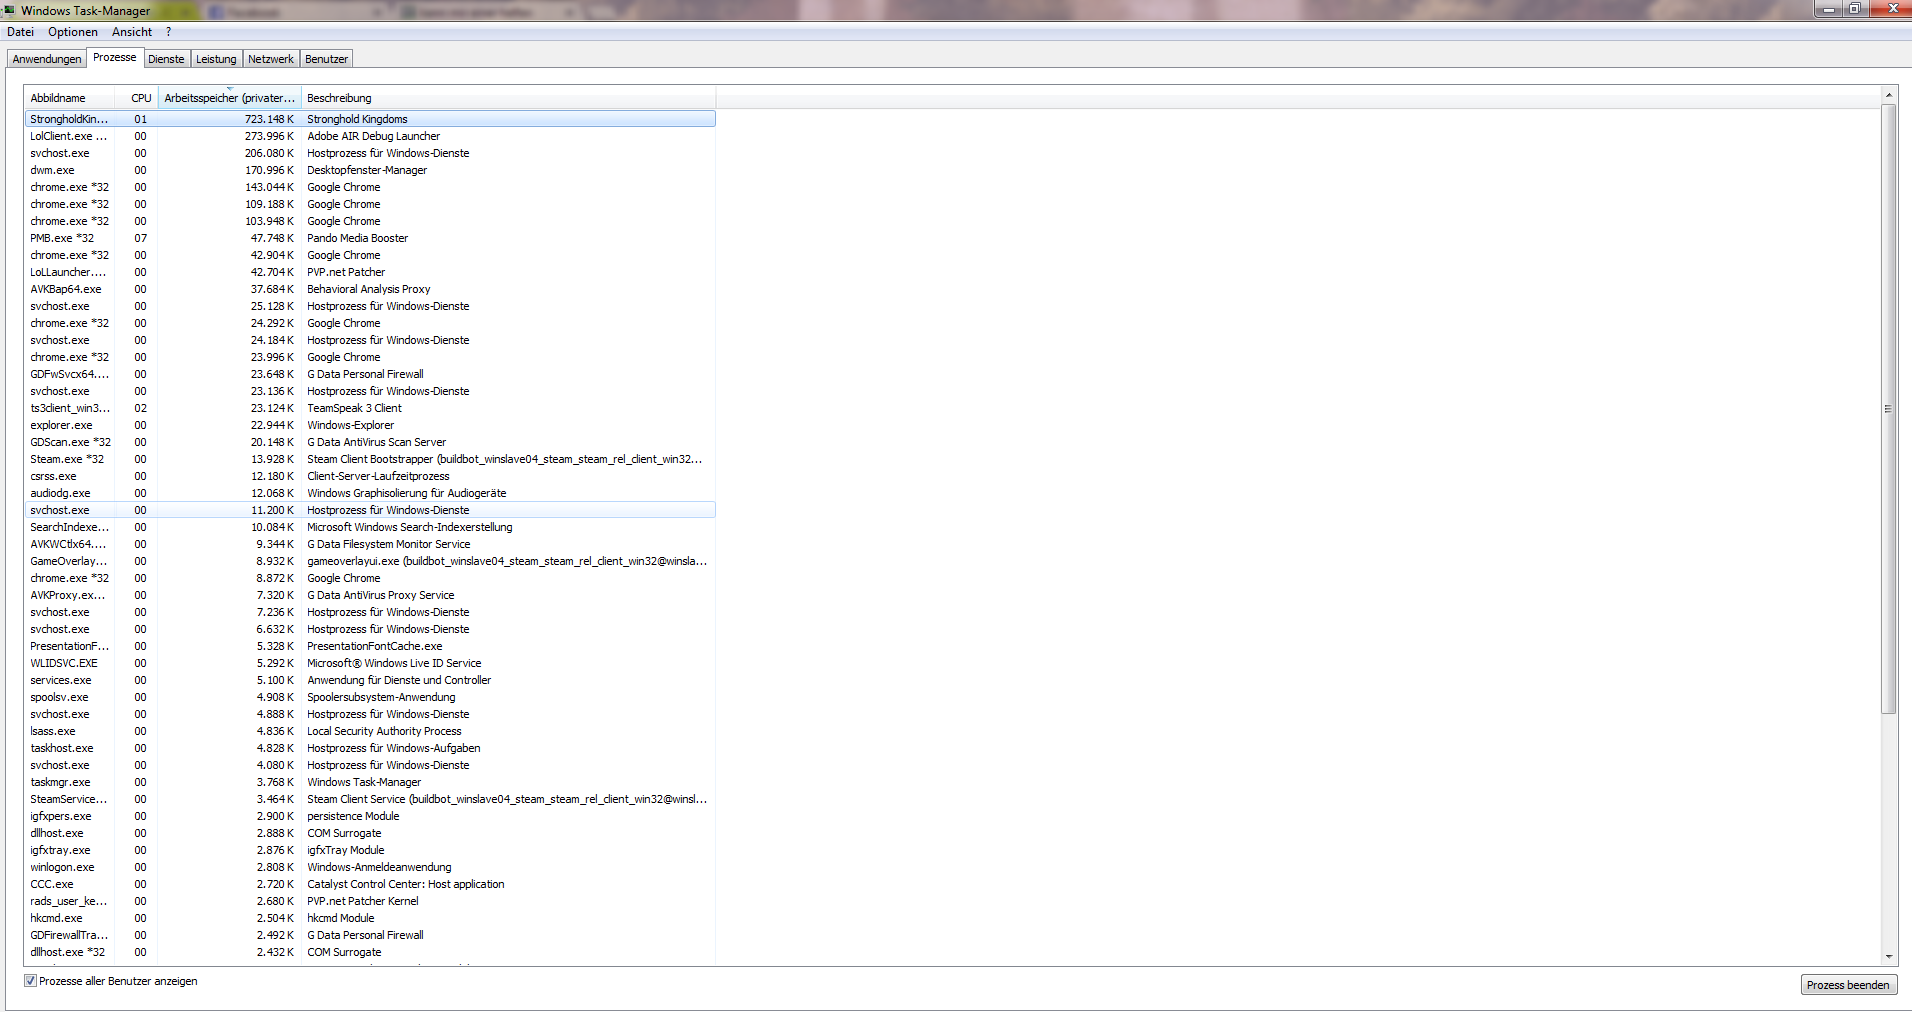
Task: Select the hkcmd.exe process
Action: click(x=370, y=918)
